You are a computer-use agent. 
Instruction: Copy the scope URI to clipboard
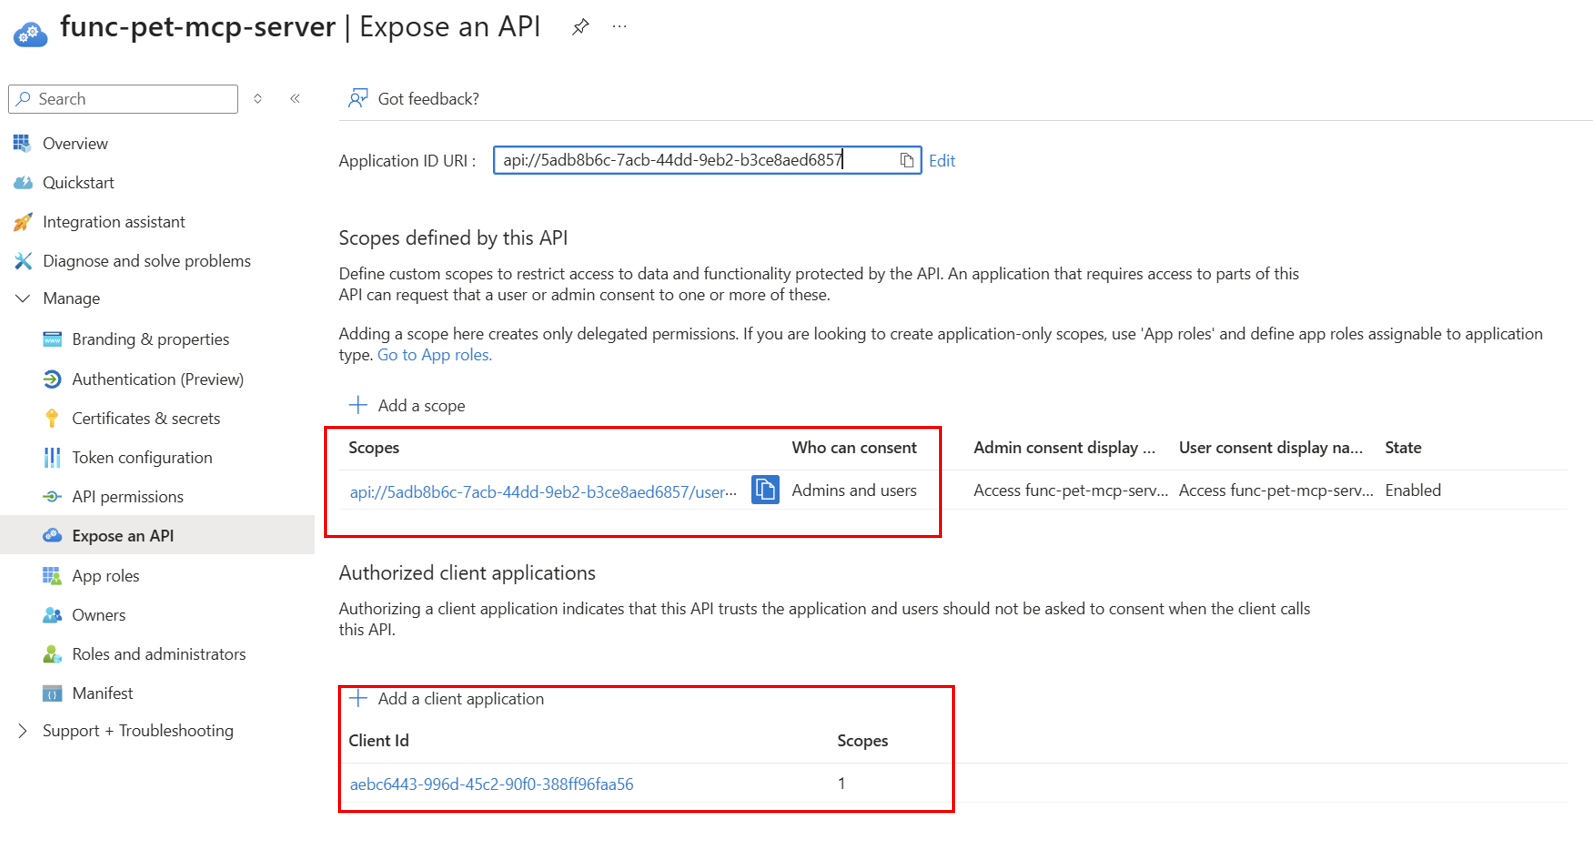coord(765,490)
